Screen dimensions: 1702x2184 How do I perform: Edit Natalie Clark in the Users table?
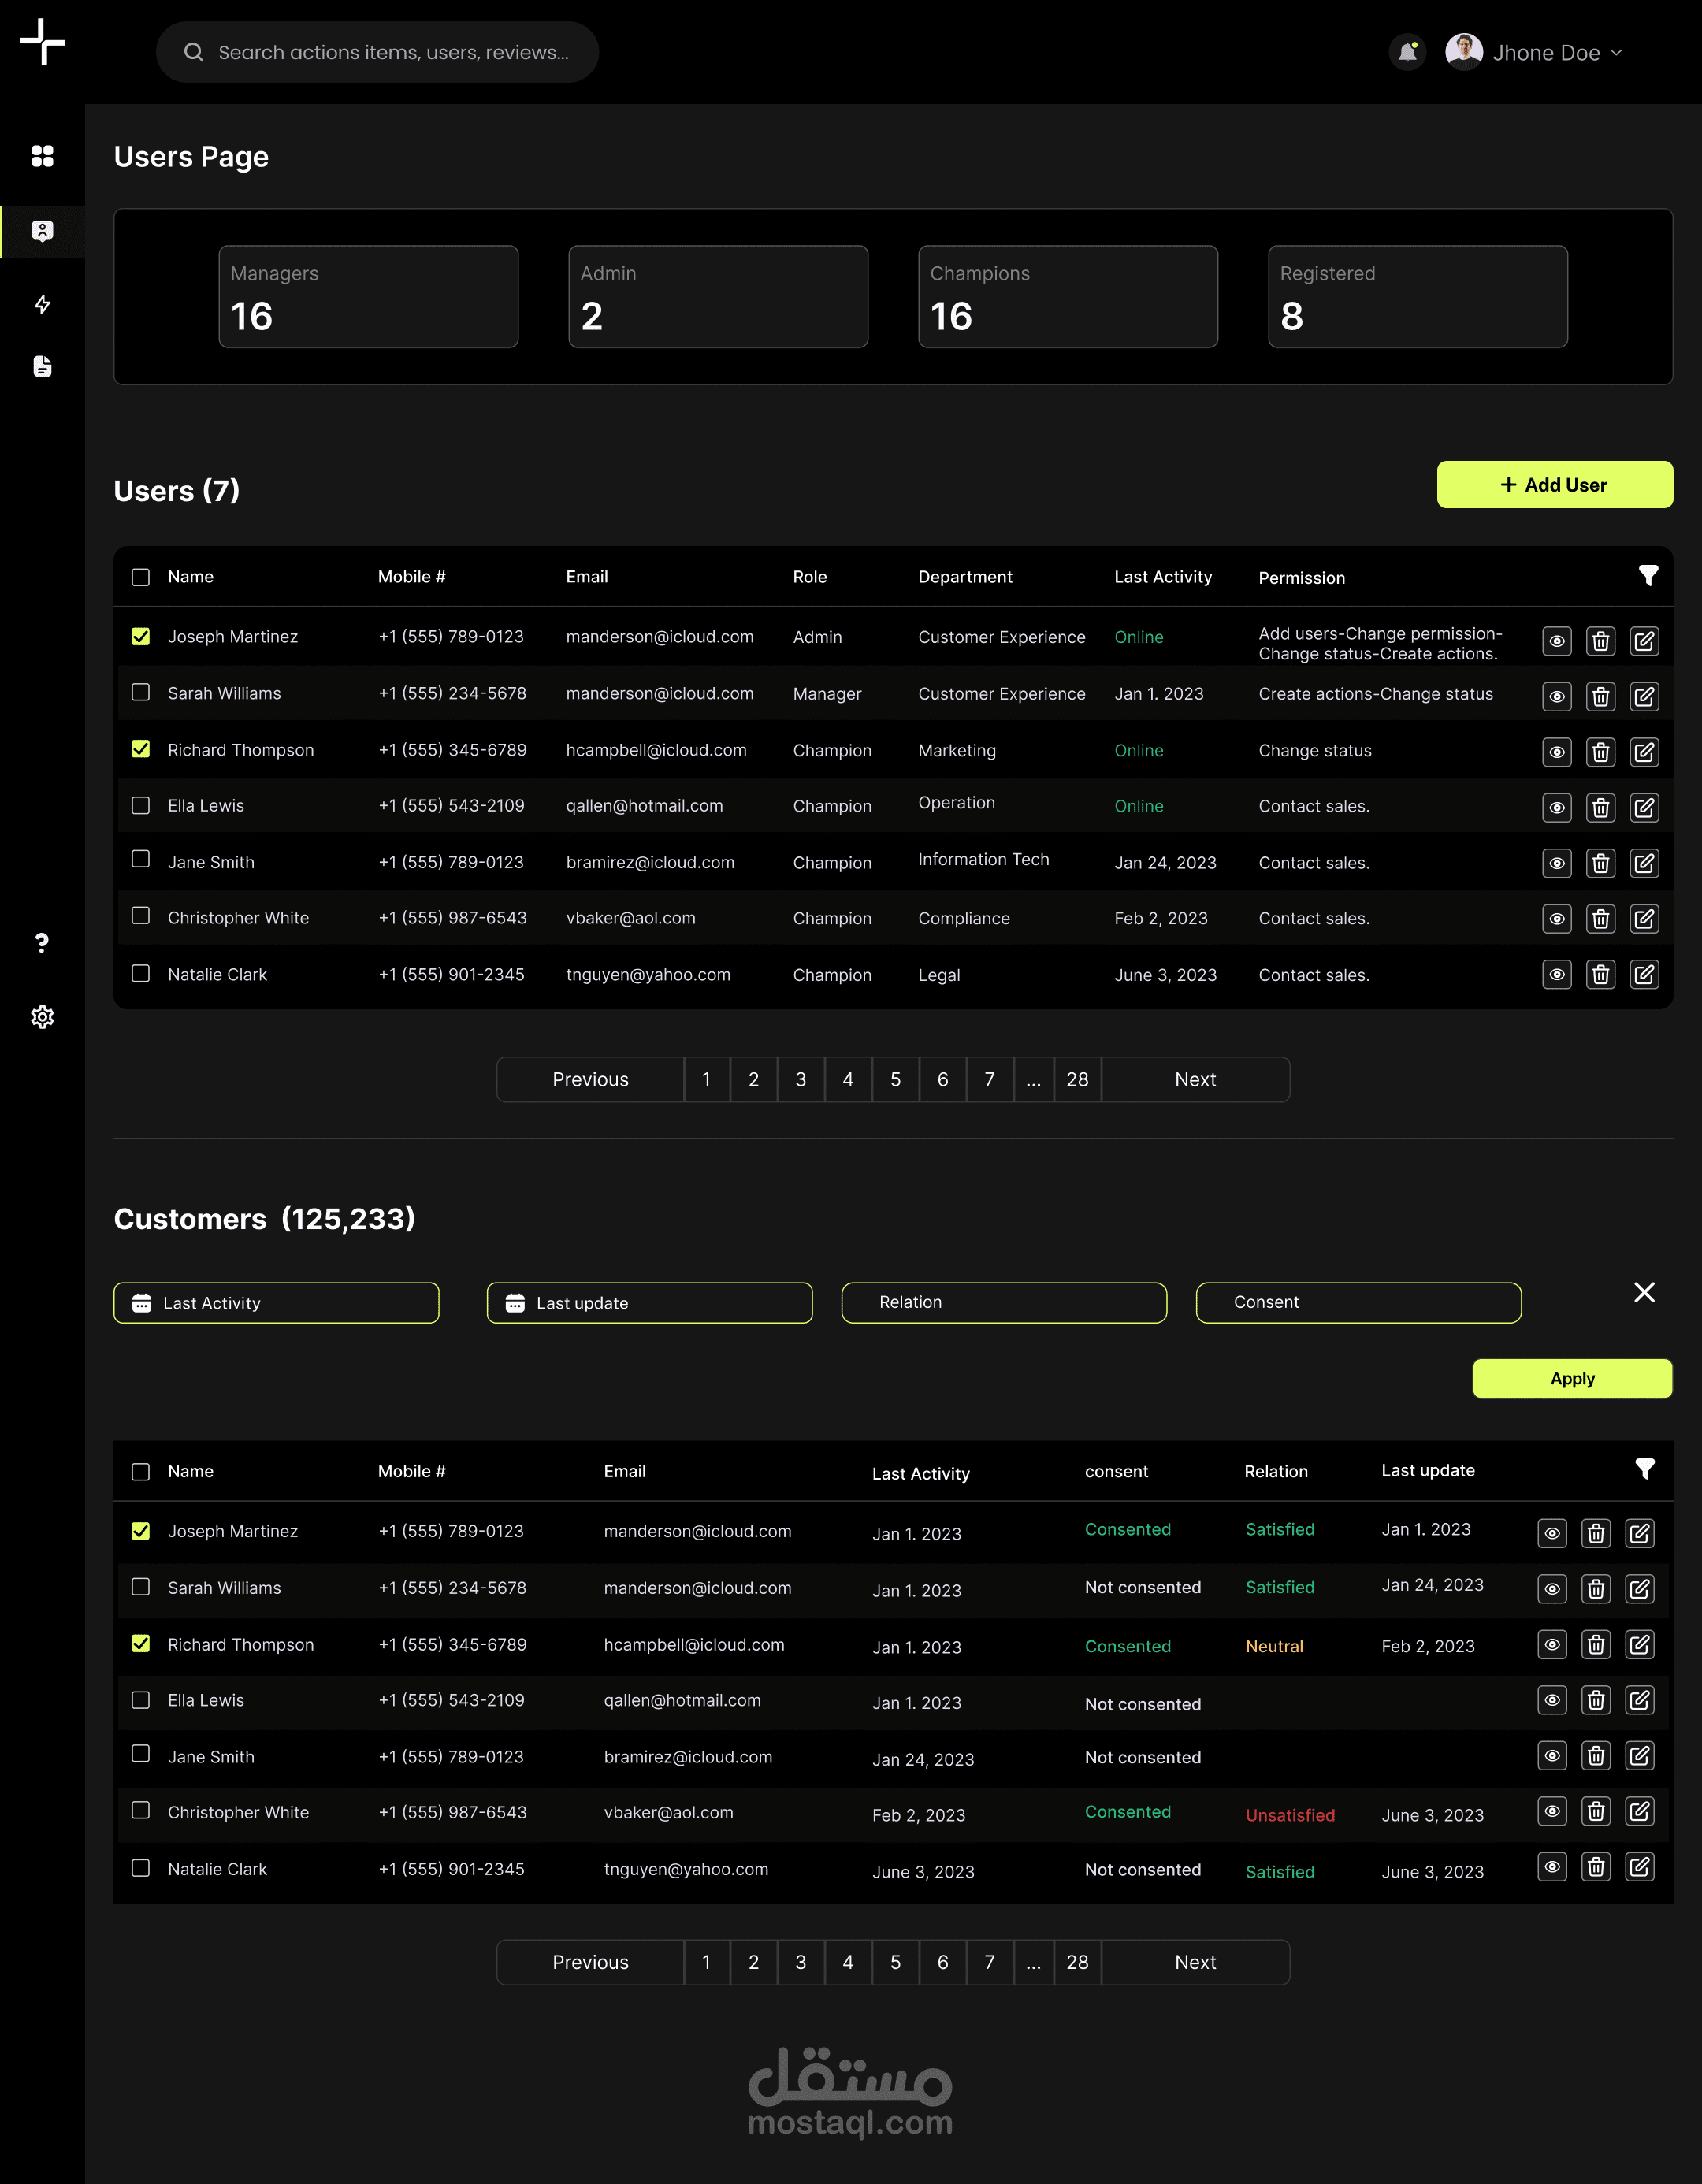1643,975
